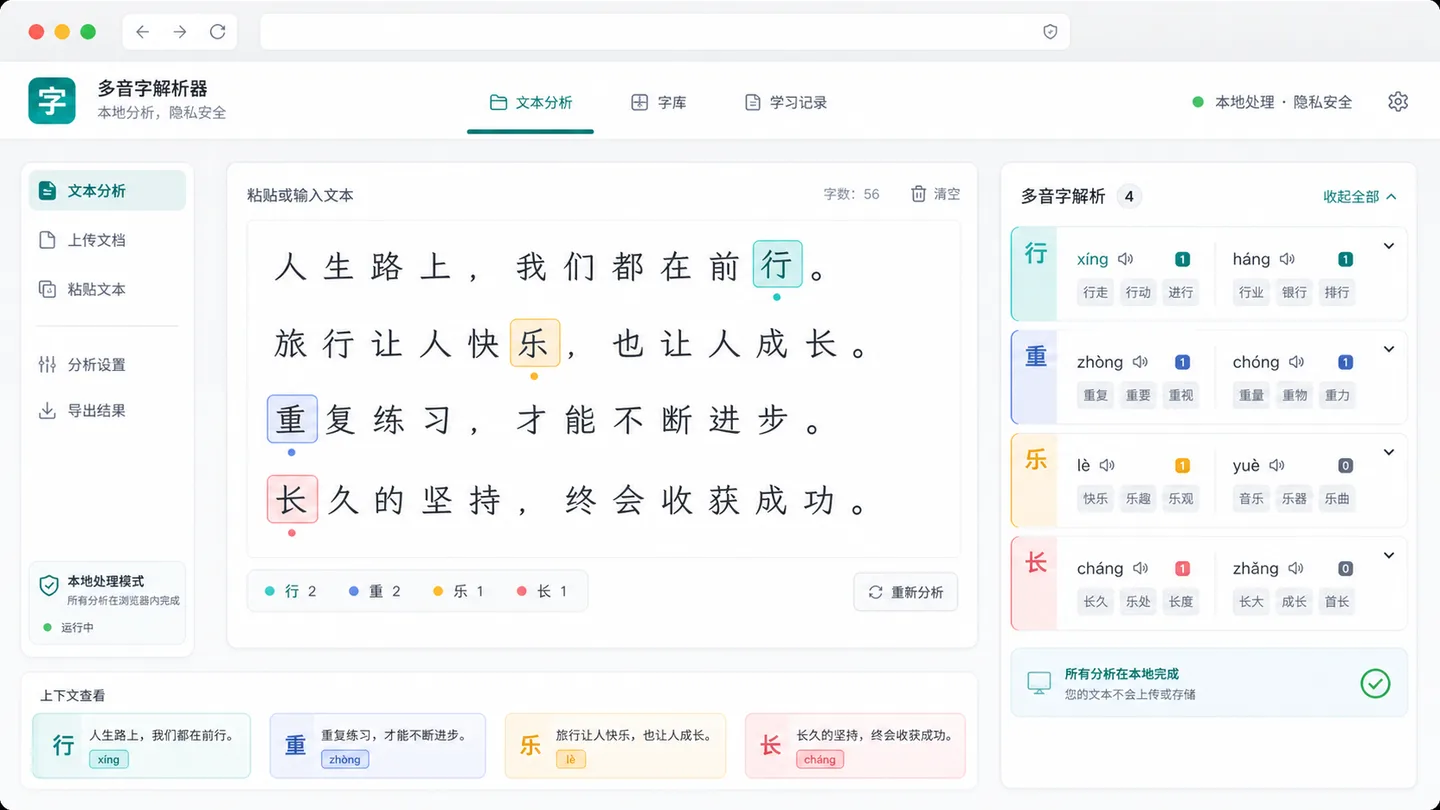
Task: Play audio for lè pronunciation
Action: click(x=1107, y=465)
